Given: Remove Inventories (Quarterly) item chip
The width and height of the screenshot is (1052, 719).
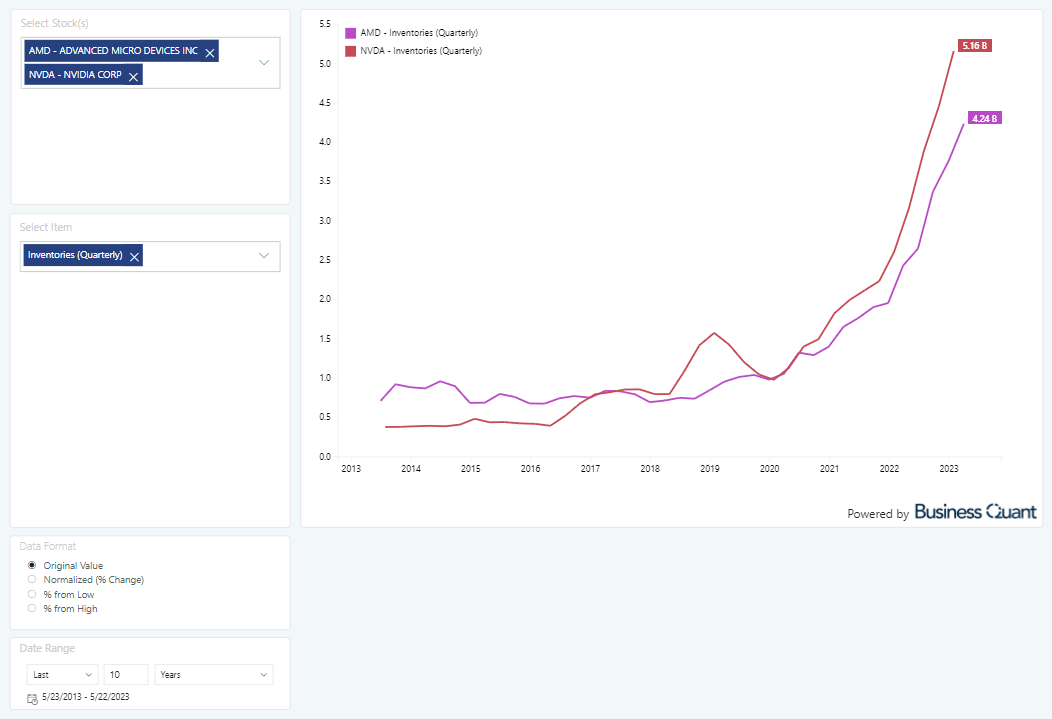Looking at the screenshot, I should (x=134, y=257).
